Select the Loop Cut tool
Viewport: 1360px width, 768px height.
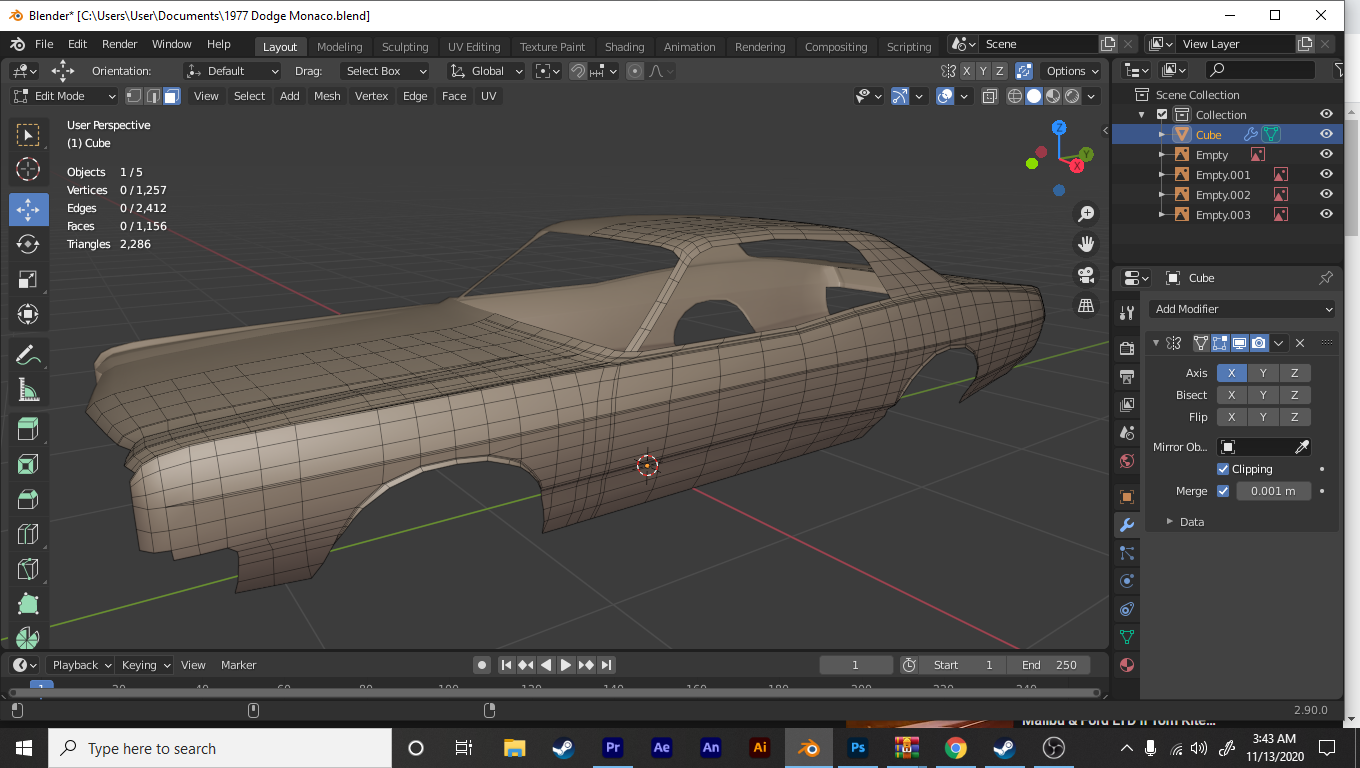[x=28, y=534]
